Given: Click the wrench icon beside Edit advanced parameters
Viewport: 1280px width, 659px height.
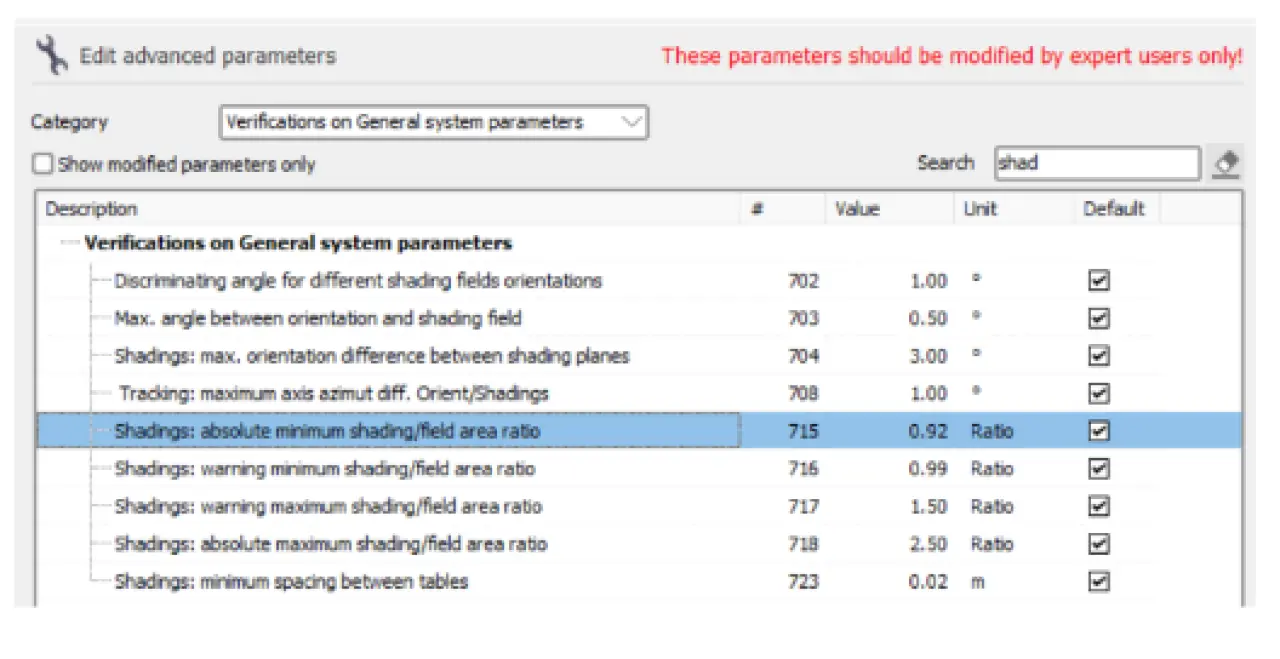Looking at the screenshot, I should pyautogui.click(x=51, y=56).
